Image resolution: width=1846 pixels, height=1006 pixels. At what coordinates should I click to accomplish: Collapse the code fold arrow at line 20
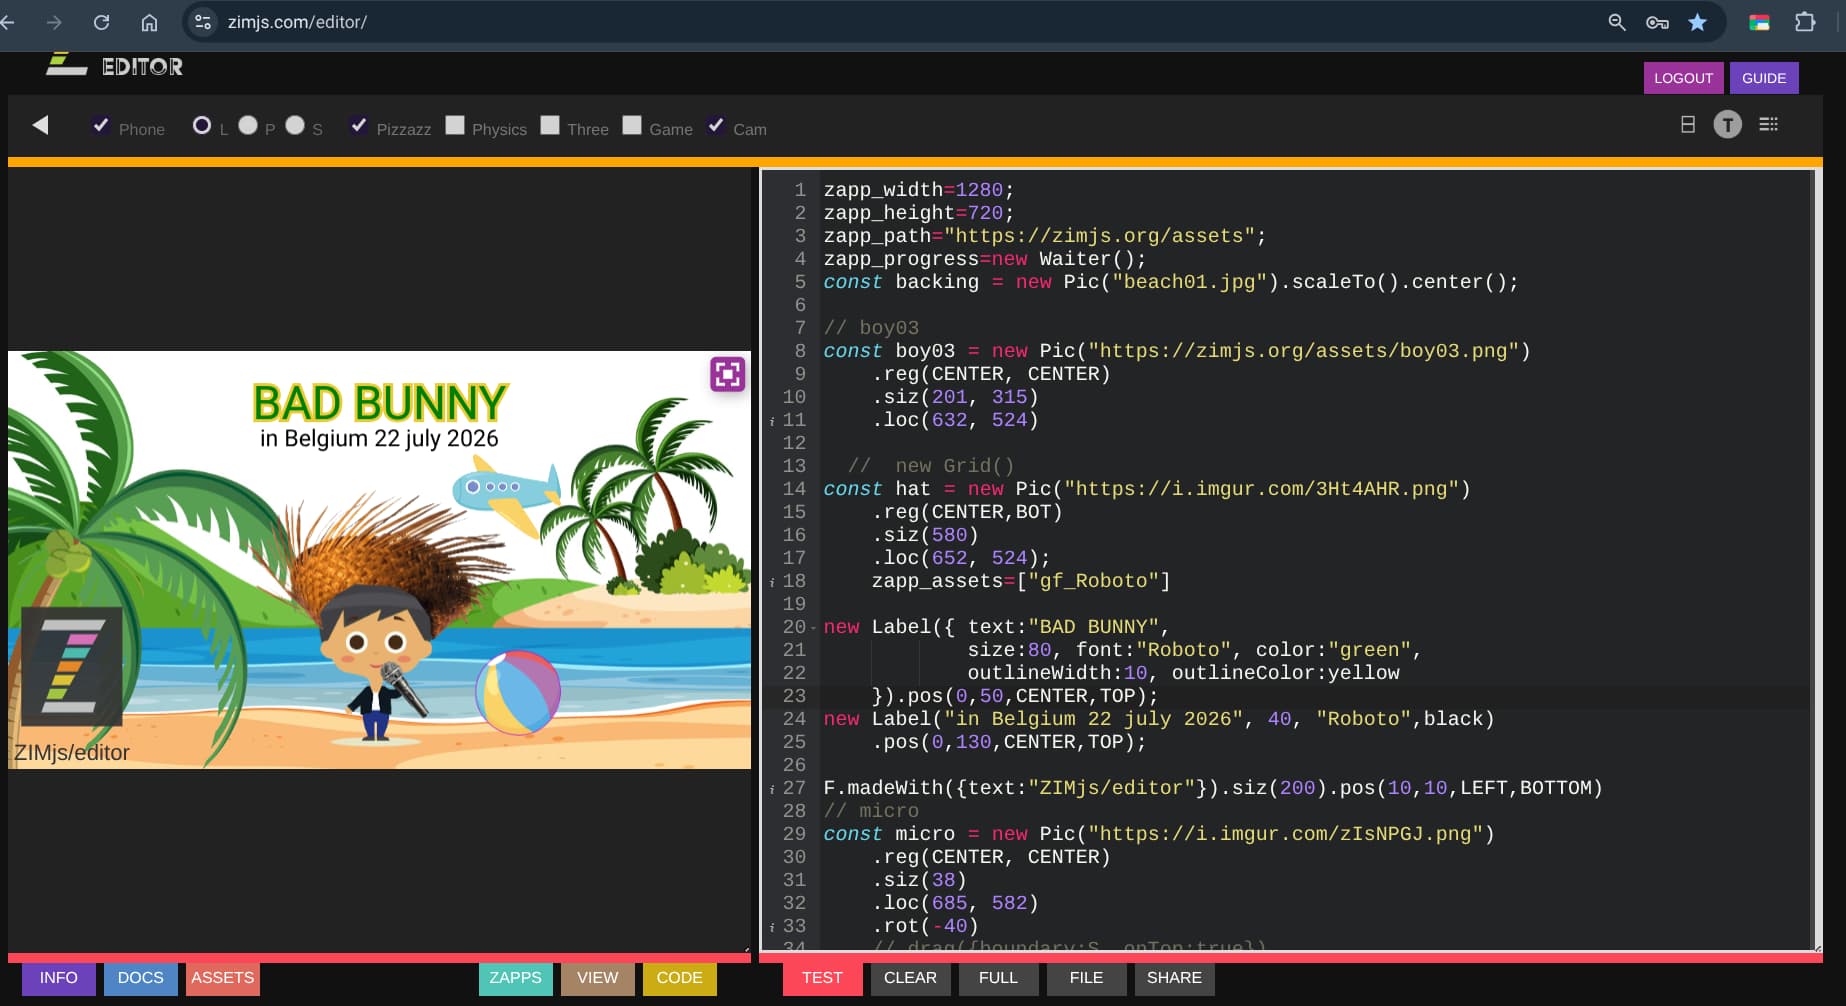(813, 628)
